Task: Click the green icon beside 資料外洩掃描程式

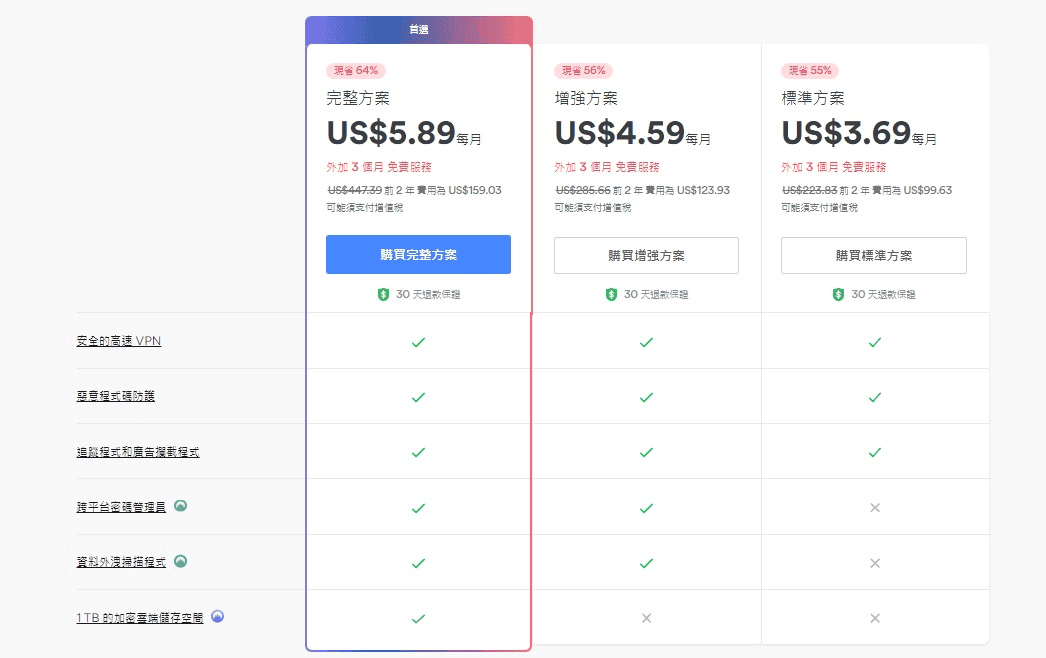Action: (x=180, y=561)
